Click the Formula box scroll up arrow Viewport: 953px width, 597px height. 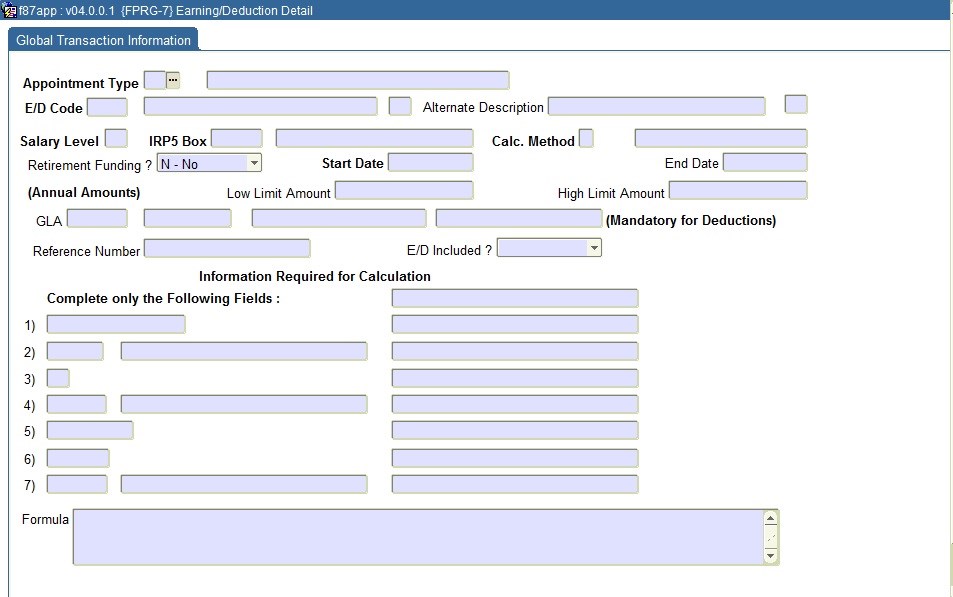(770, 518)
